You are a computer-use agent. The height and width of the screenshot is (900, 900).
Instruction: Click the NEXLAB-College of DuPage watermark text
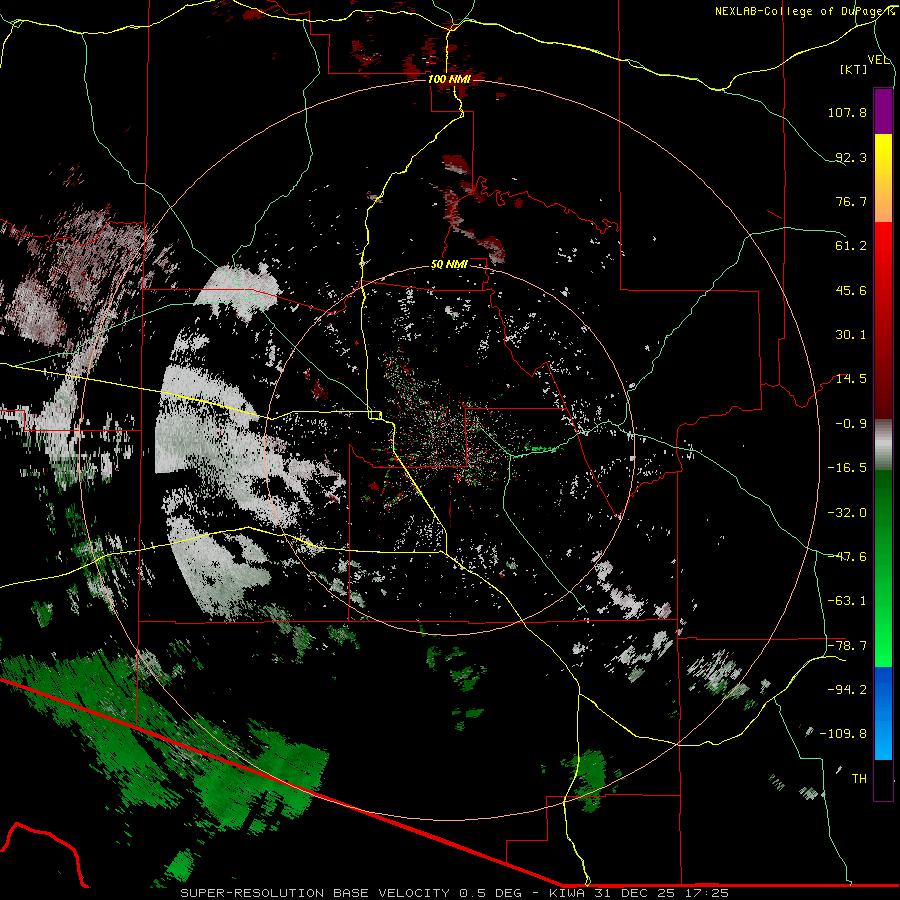[x=804, y=11]
